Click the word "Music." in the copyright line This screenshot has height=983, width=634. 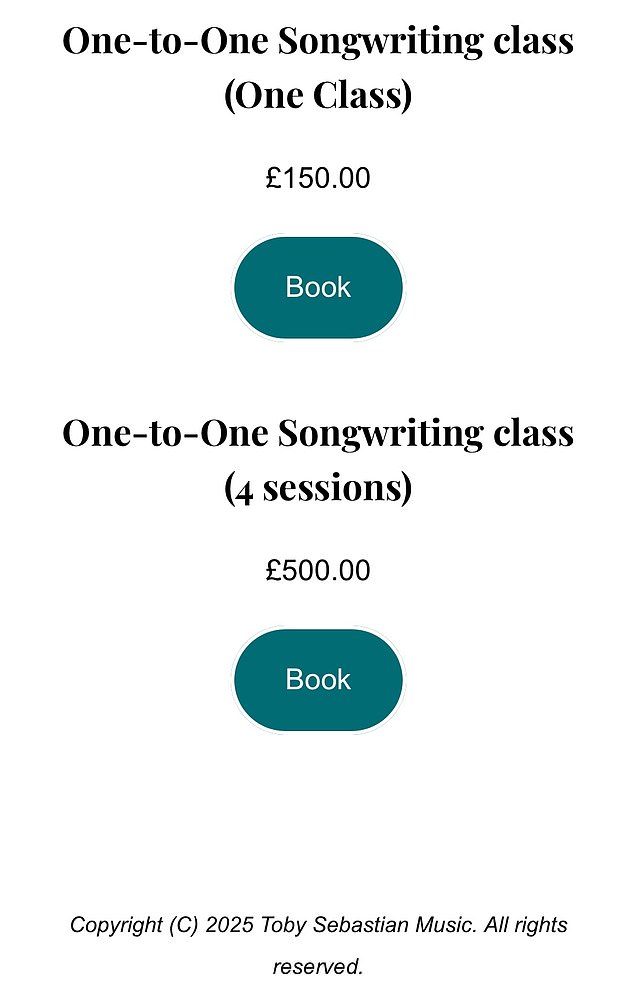(x=447, y=925)
